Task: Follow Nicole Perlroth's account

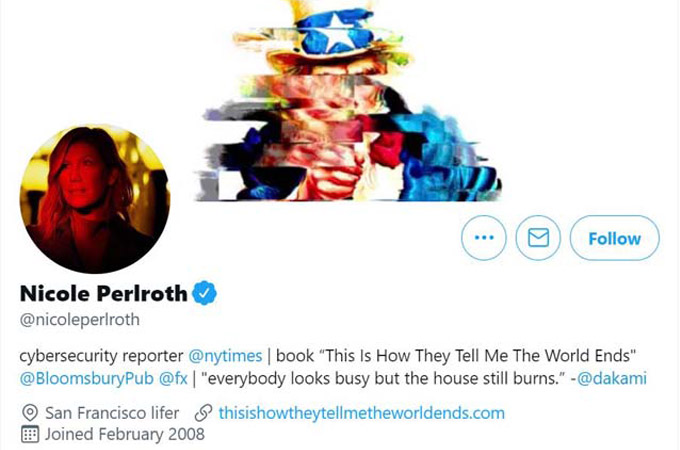Action: coord(615,238)
